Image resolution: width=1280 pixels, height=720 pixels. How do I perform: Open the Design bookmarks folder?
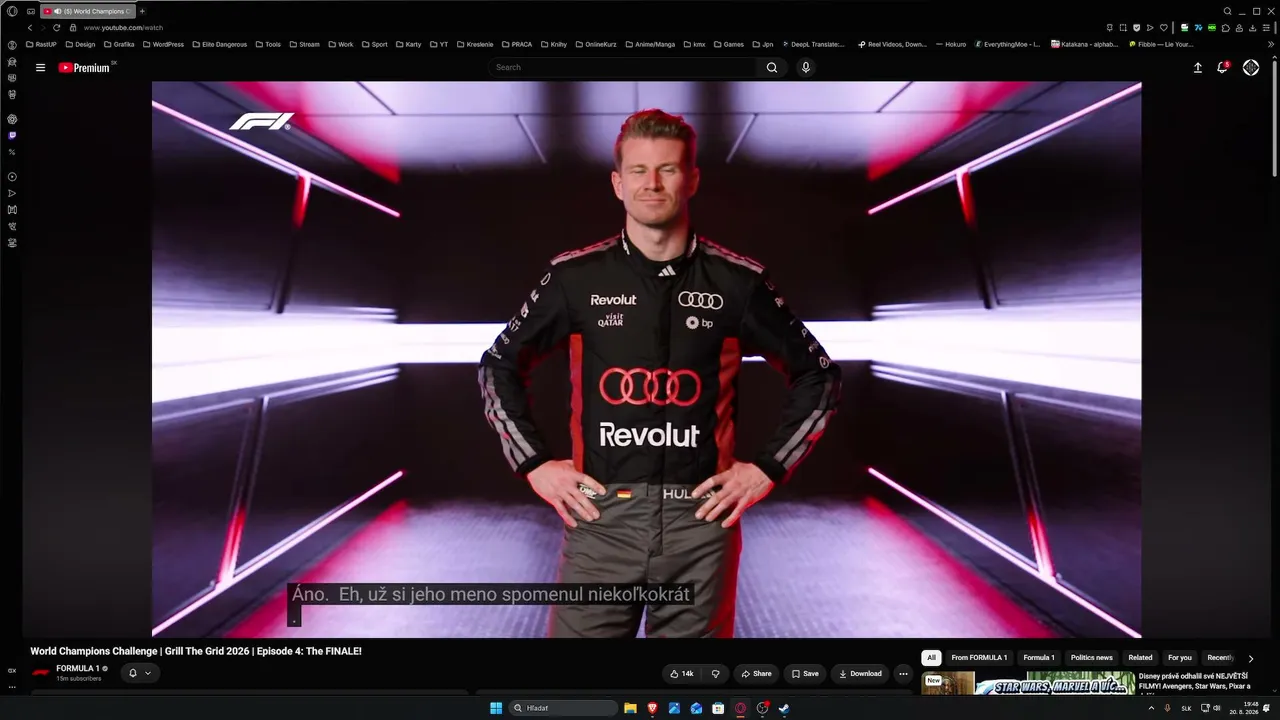point(79,44)
